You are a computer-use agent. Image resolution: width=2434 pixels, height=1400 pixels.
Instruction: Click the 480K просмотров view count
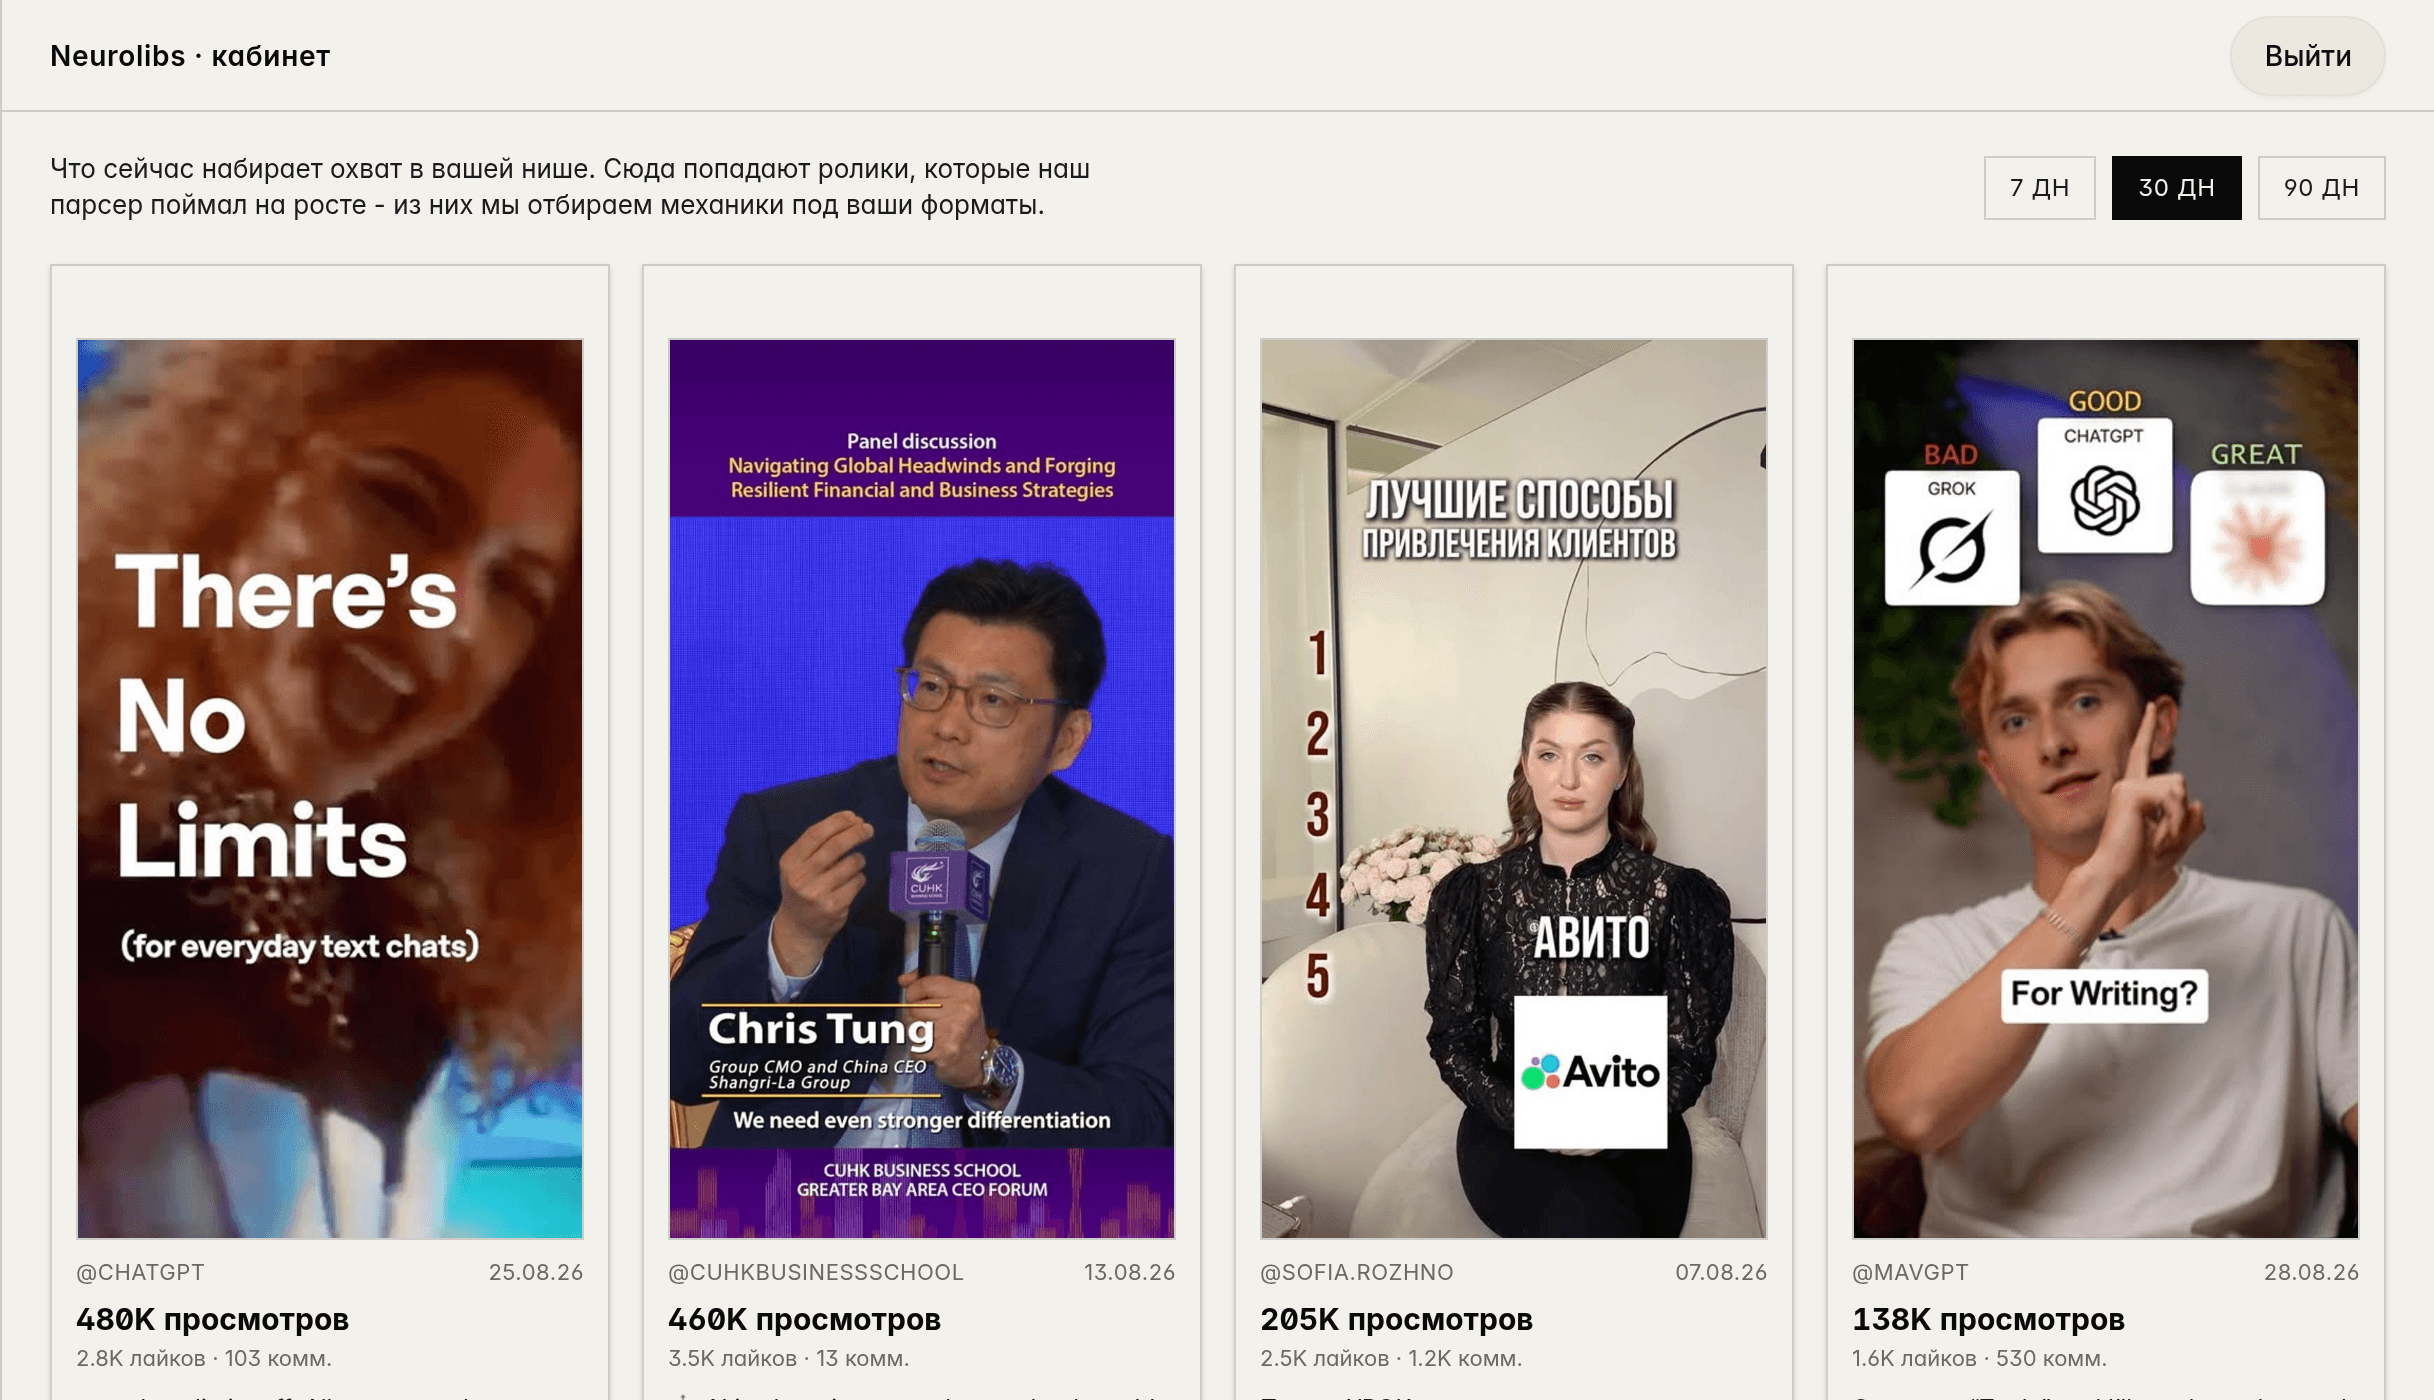point(212,1319)
